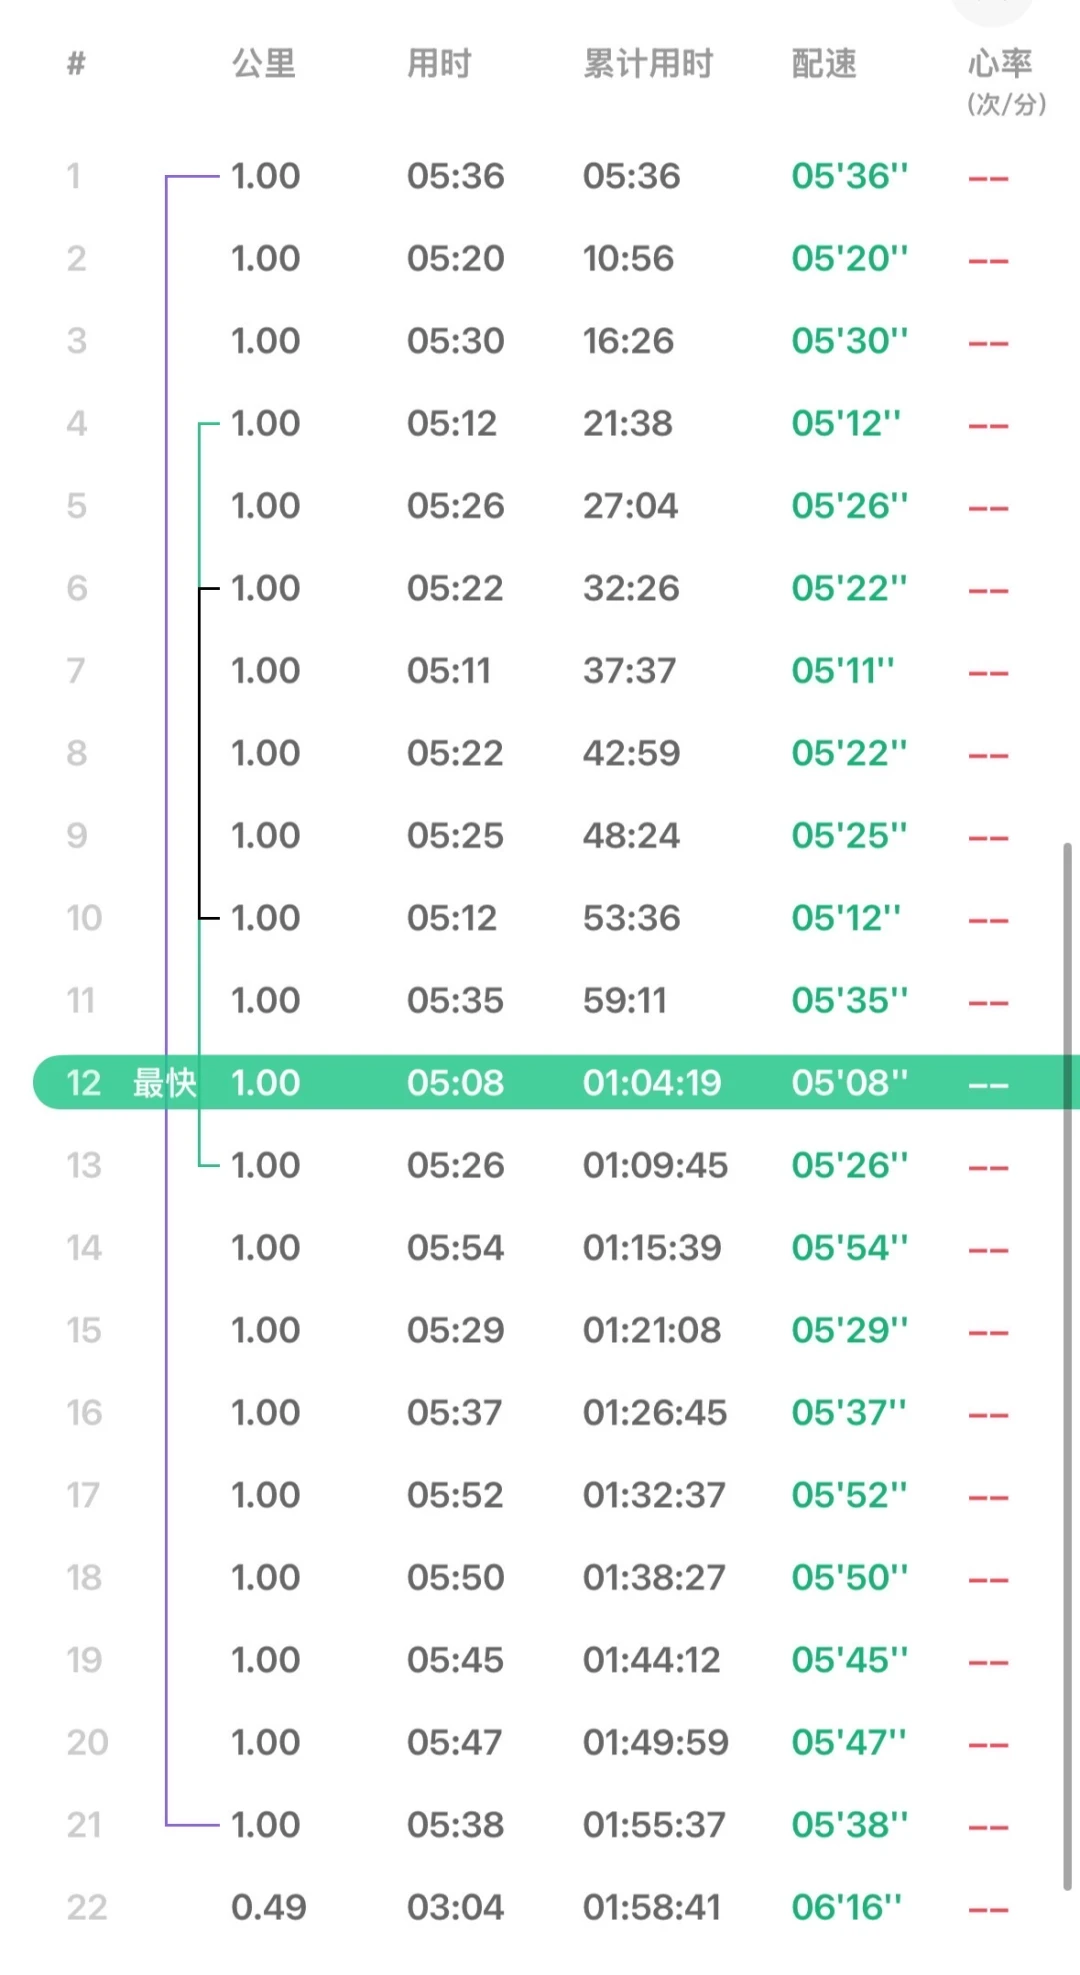Click the 公里 column header
Viewport: 1080px width, 1975px height.
[264, 64]
